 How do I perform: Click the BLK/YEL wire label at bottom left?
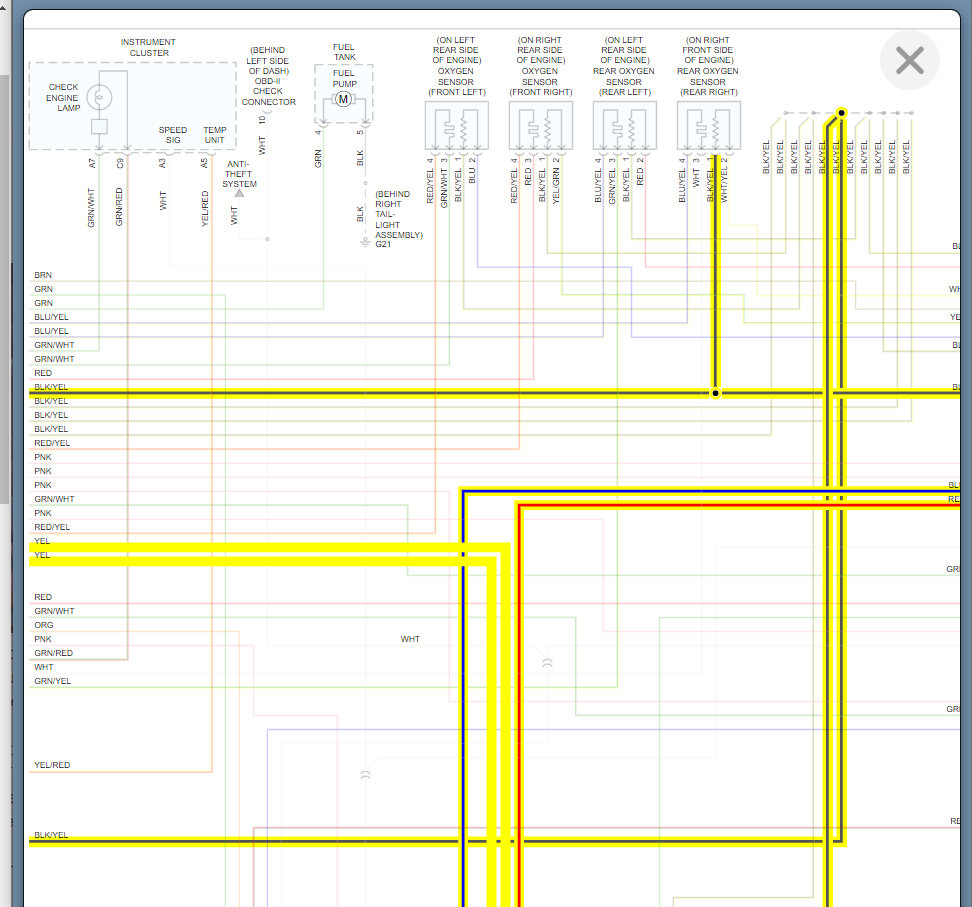click(x=51, y=834)
